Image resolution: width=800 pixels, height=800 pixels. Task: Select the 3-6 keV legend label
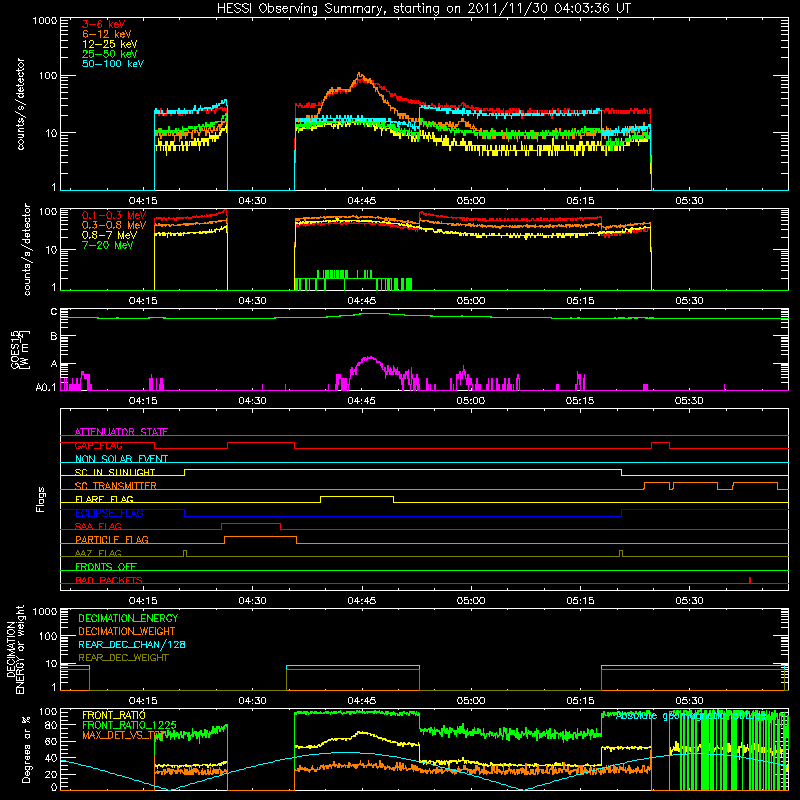(x=104, y=24)
